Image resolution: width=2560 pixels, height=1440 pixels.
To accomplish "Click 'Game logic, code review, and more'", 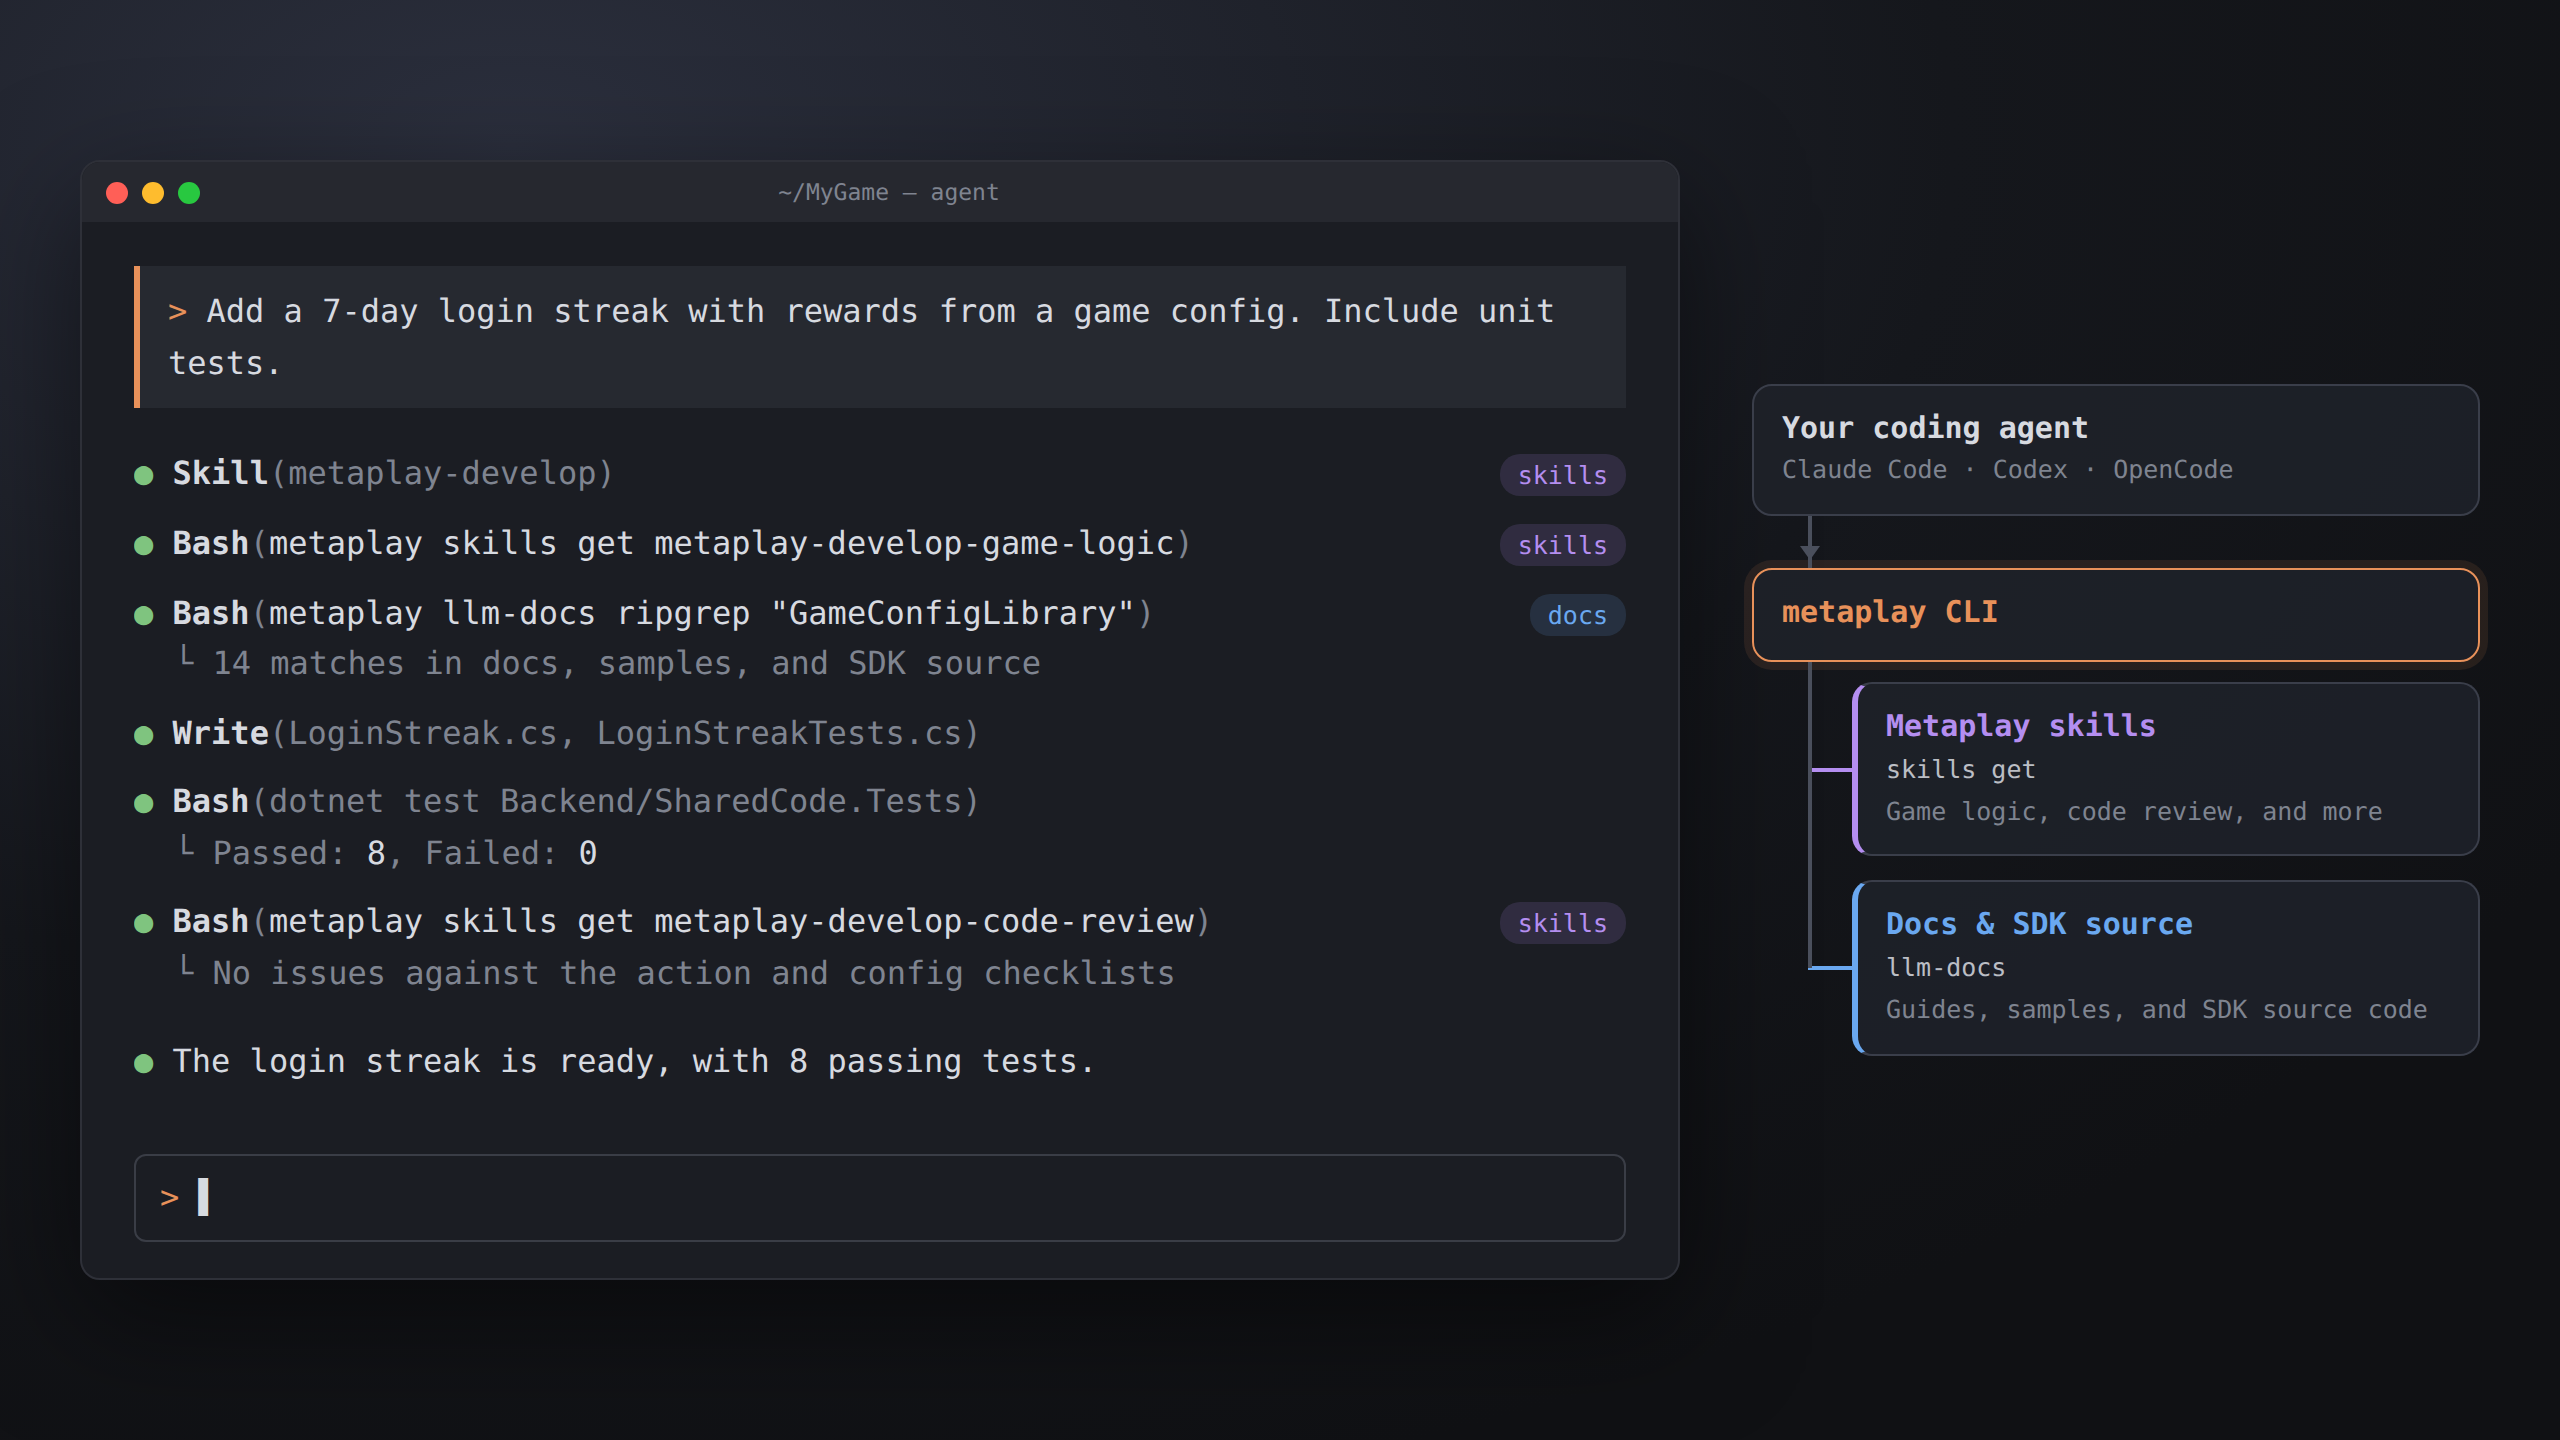I will 2134,812.
